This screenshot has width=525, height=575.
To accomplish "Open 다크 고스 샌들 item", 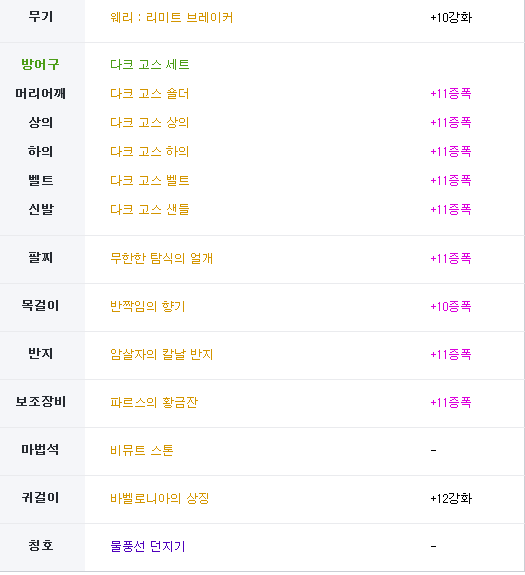I will [x=150, y=209].
